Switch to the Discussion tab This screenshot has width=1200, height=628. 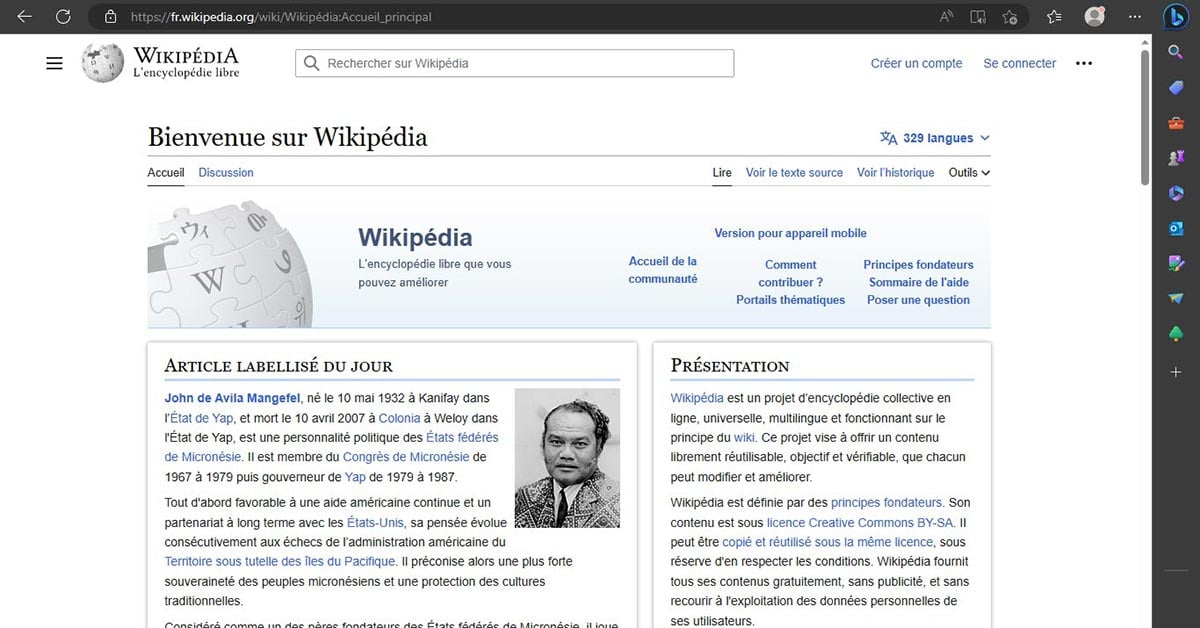(x=225, y=172)
